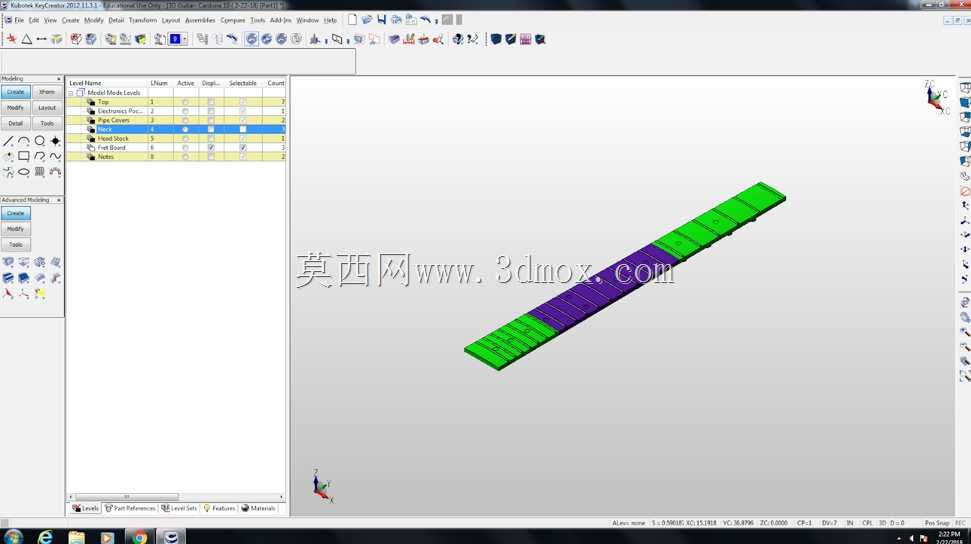Switch to the Part References tab
971x544 pixels.
(x=130, y=508)
